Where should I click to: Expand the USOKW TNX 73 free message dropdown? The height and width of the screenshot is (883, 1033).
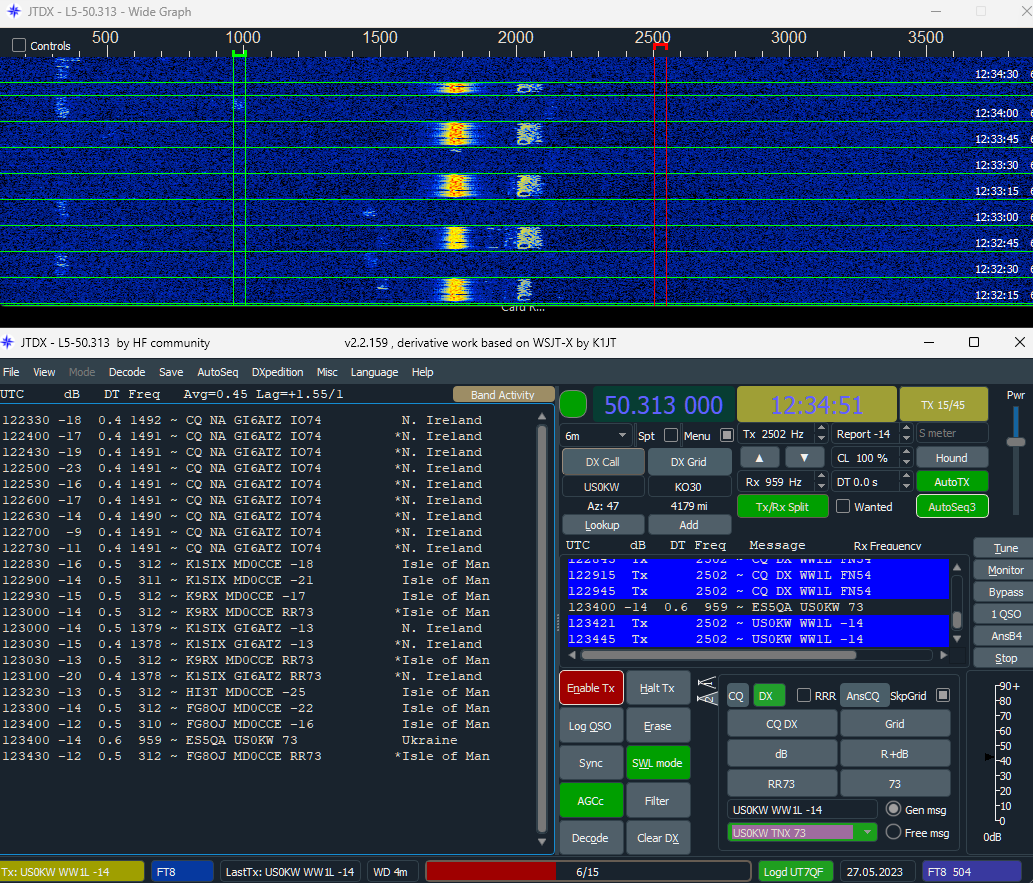tap(867, 832)
